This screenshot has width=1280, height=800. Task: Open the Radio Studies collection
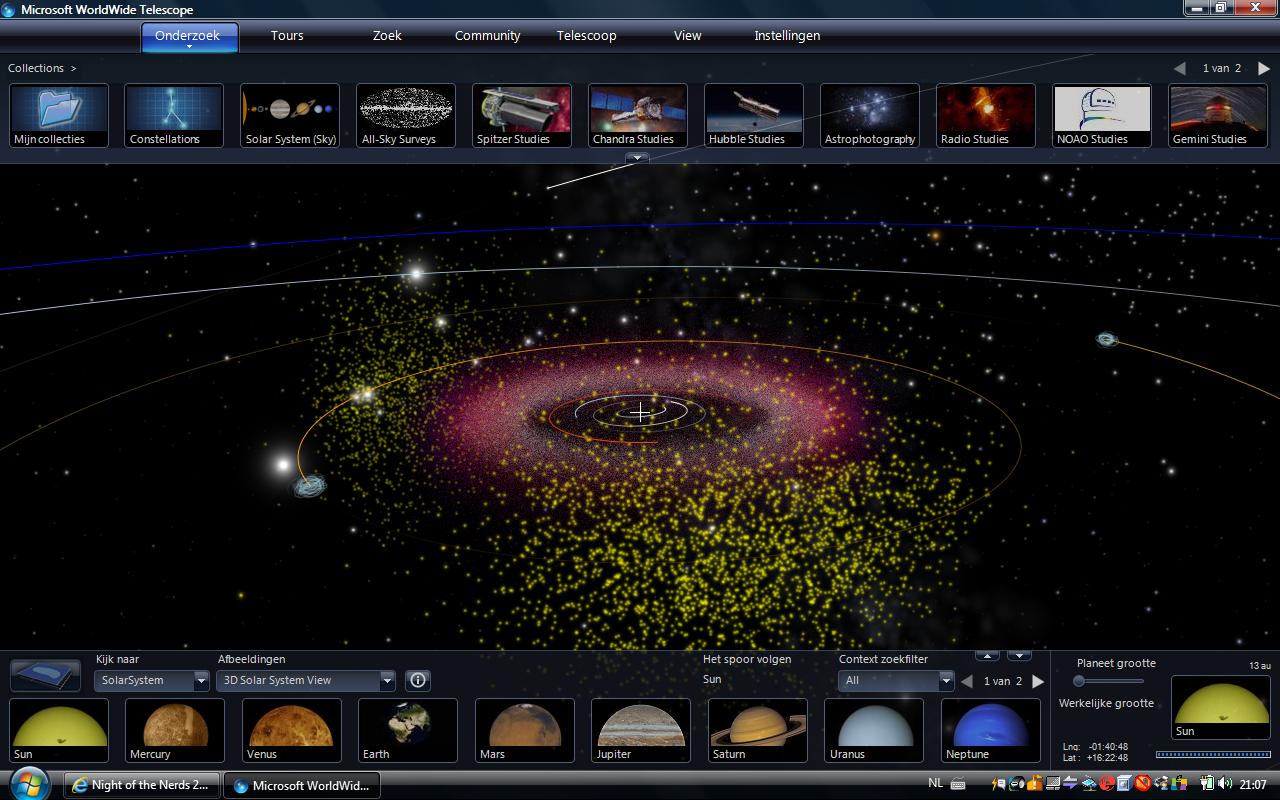986,116
